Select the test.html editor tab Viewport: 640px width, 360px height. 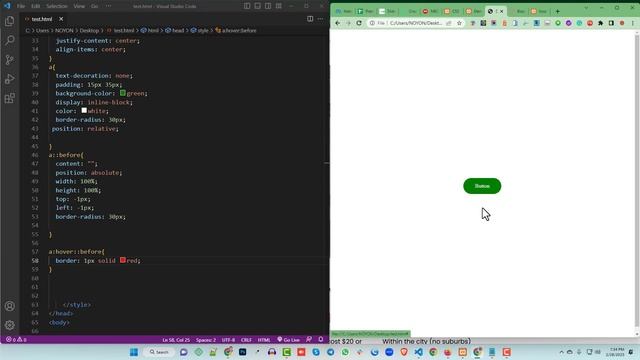(42, 19)
